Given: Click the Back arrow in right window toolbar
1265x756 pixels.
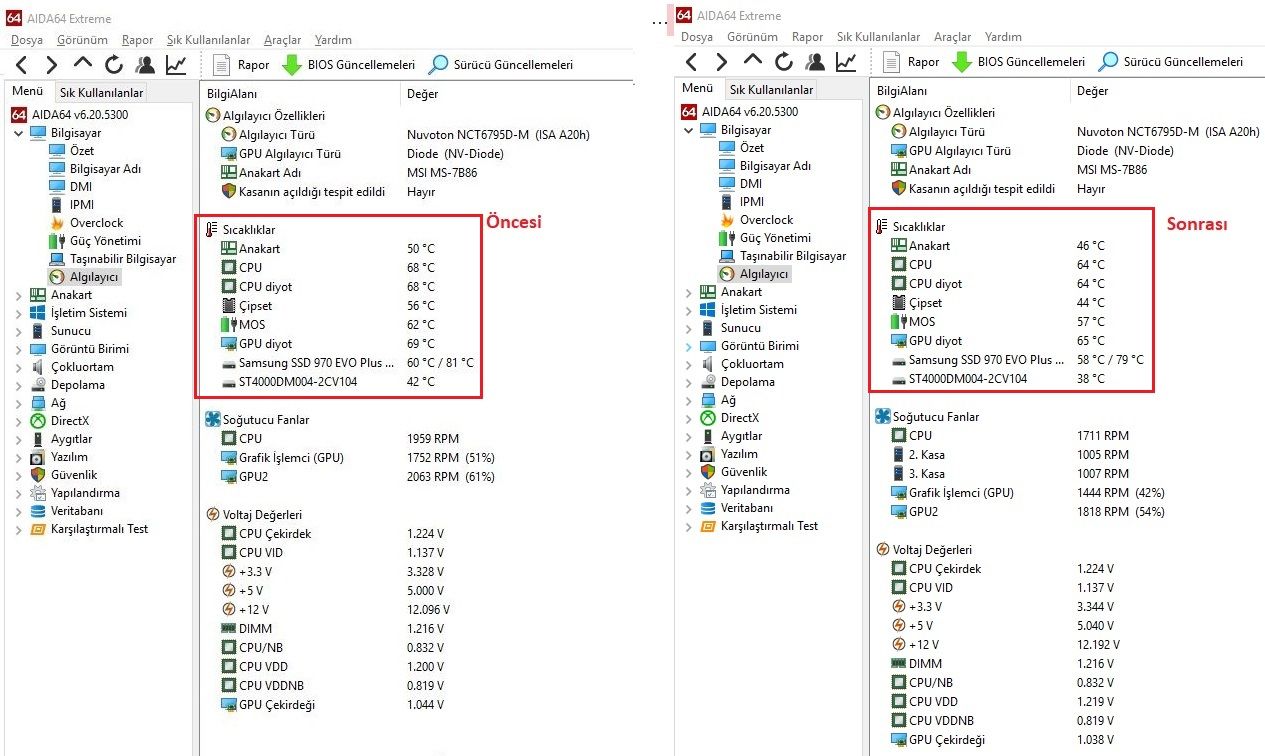Looking at the screenshot, I should 692,62.
